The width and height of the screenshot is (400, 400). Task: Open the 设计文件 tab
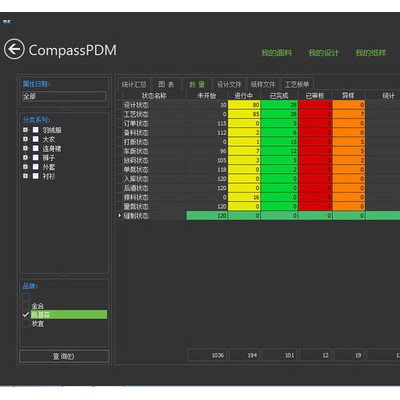pyautogui.click(x=229, y=84)
